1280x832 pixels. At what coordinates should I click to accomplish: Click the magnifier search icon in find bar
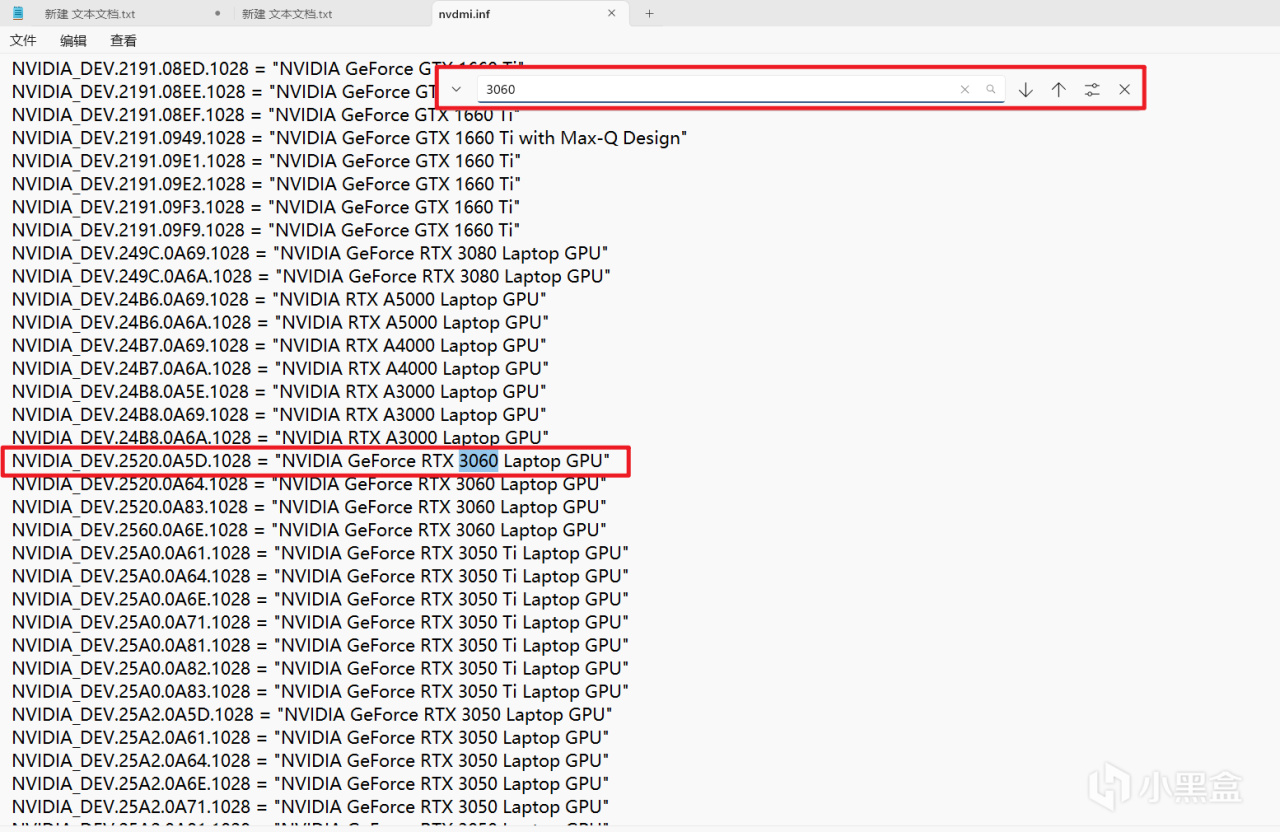tap(991, 89)
